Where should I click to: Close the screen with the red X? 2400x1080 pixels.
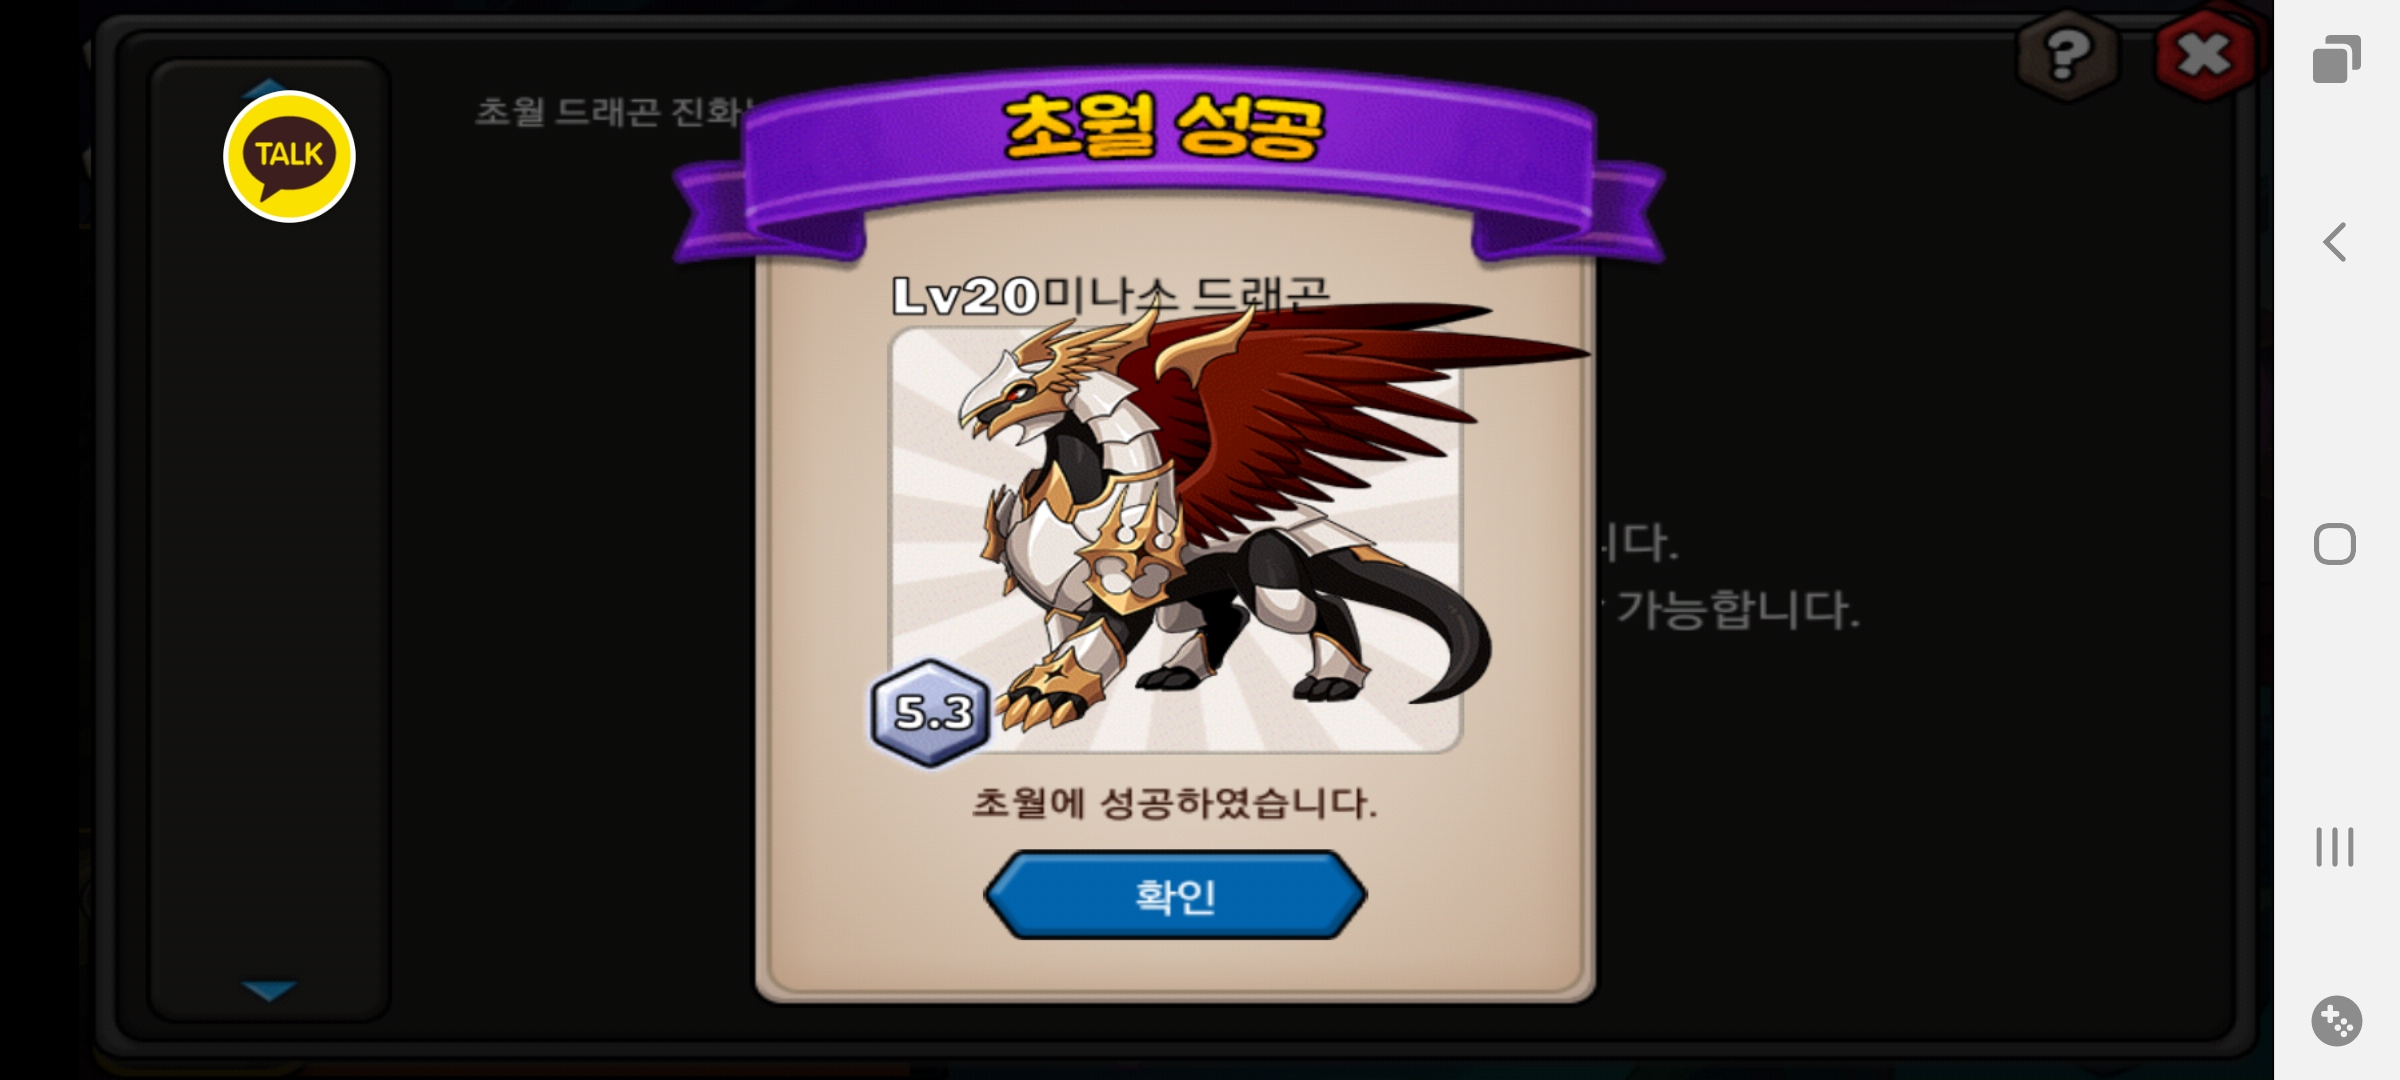coord(2203,55)
